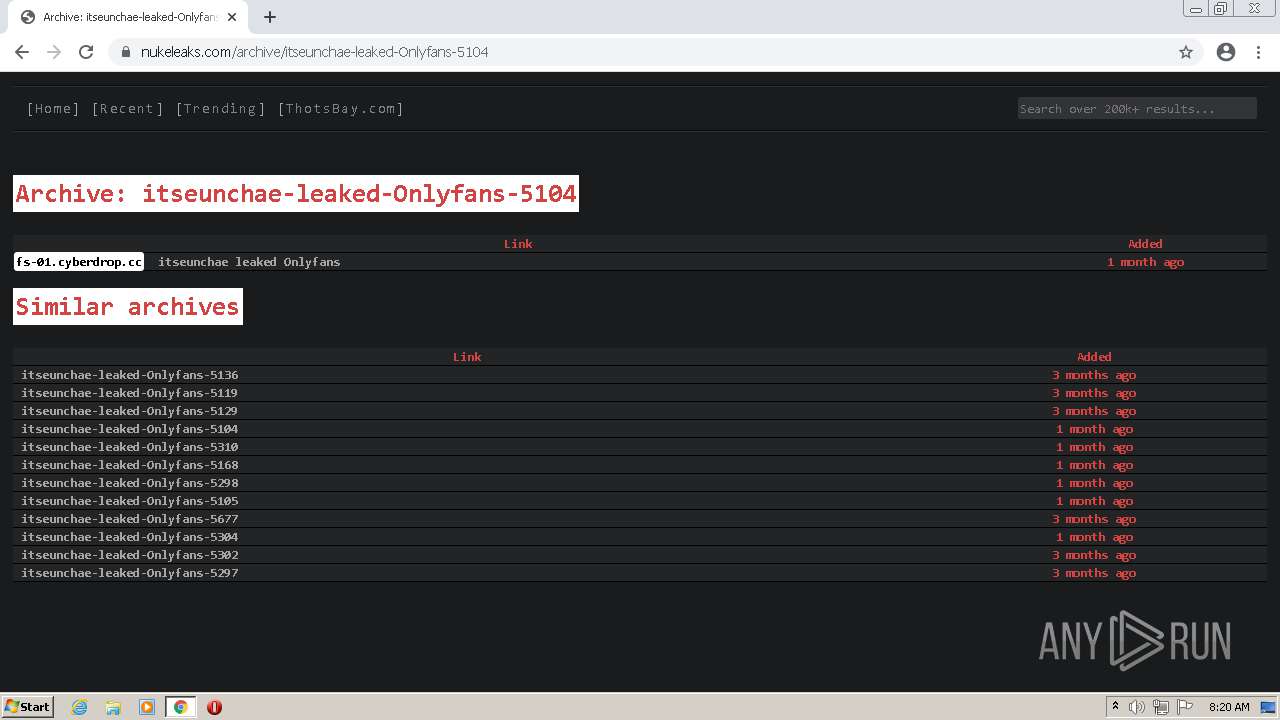The image size is (1280, 720).
Task: Go back using the browser back arrow
Action: coord(22,52)
